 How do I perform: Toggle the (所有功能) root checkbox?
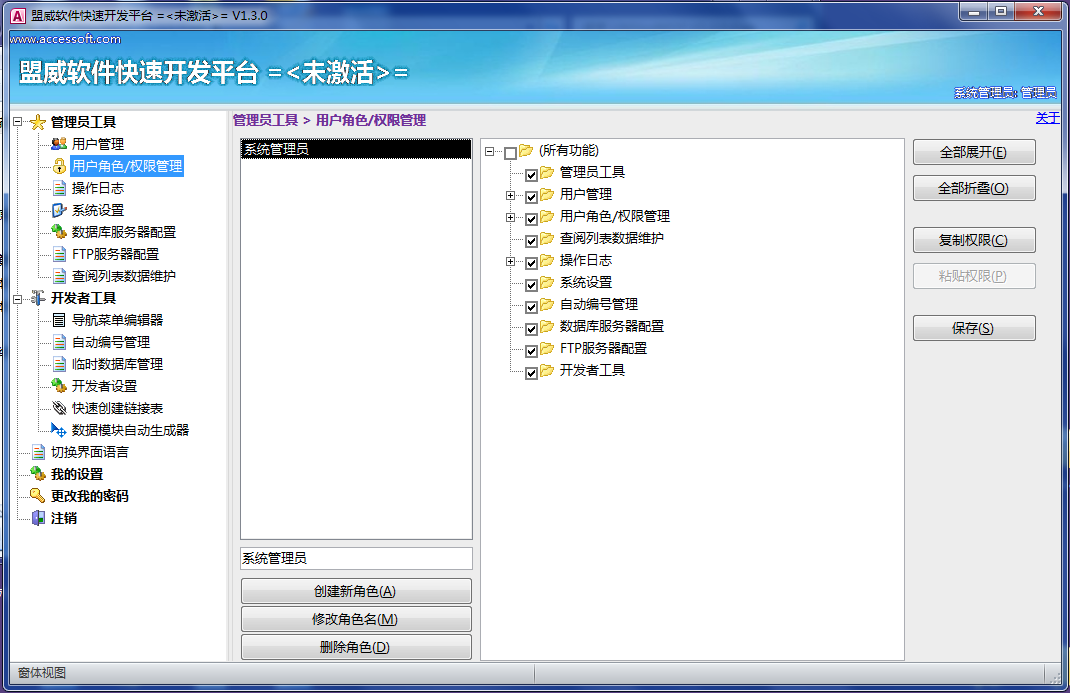coord(510,153)
